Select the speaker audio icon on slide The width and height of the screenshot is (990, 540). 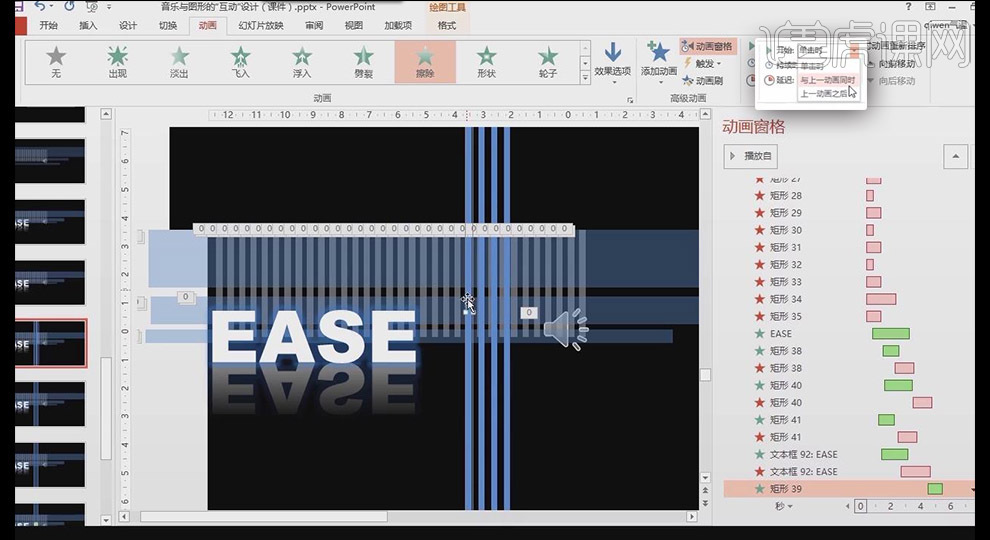[565, 329]
